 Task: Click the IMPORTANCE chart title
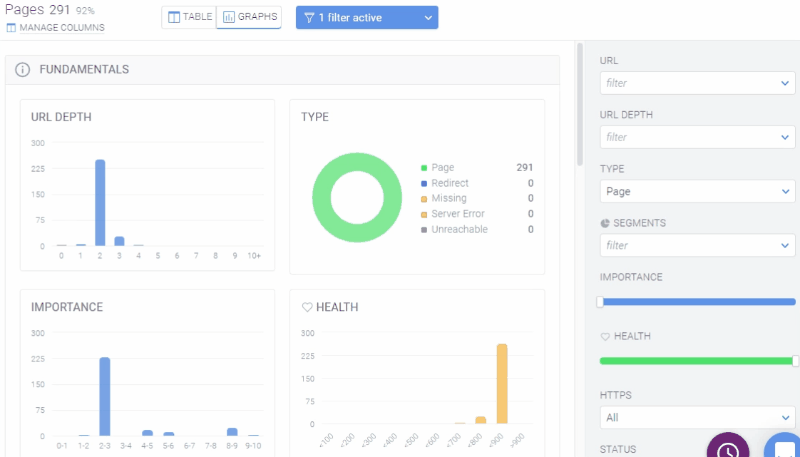coord(67,307)
